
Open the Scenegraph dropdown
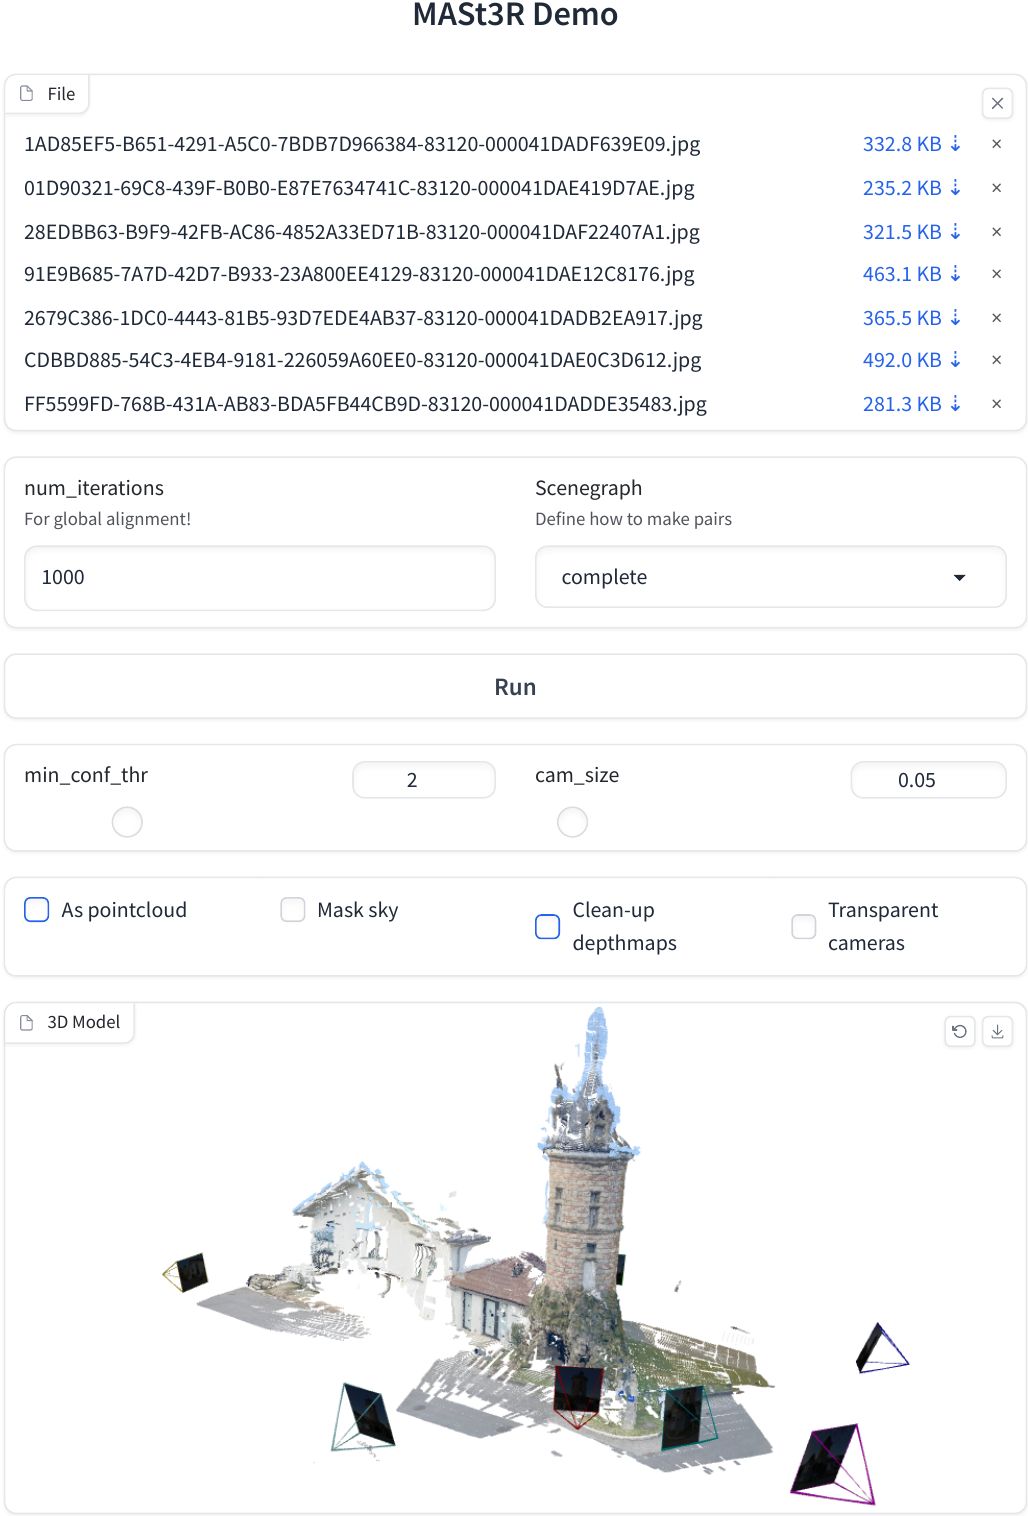coord(770,577)
